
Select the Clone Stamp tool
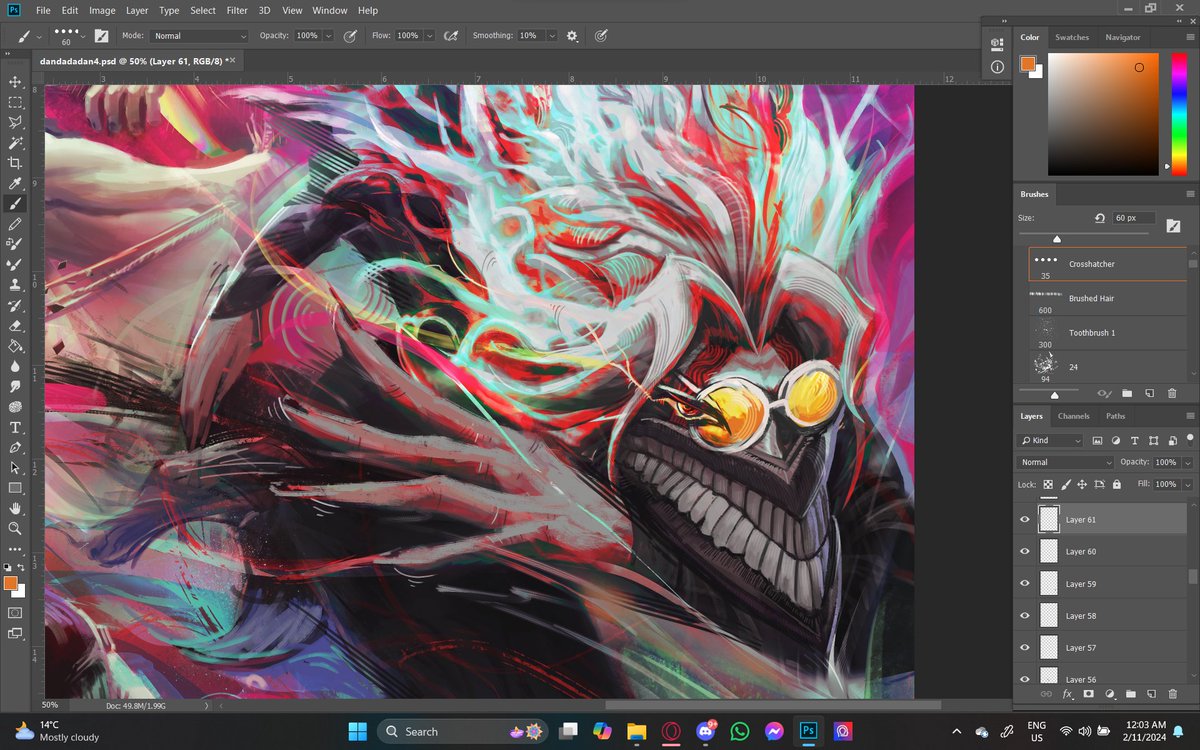pos(15,285)
